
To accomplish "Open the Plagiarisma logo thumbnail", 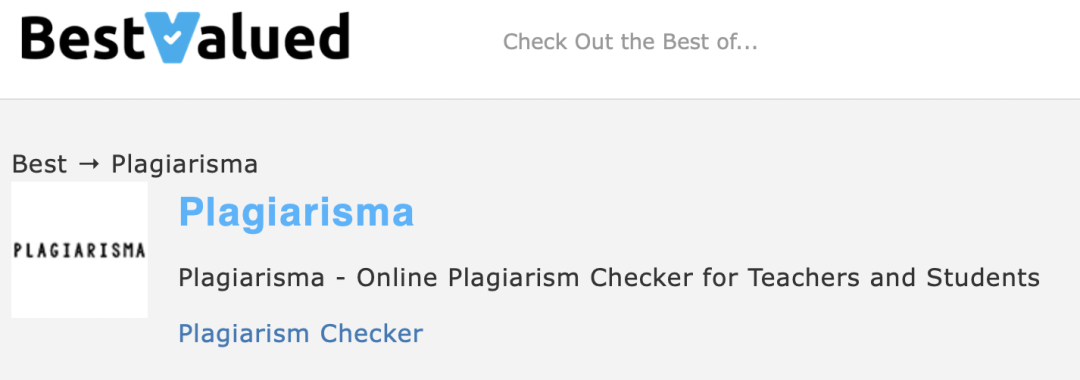I will click(x=79, y=250).
